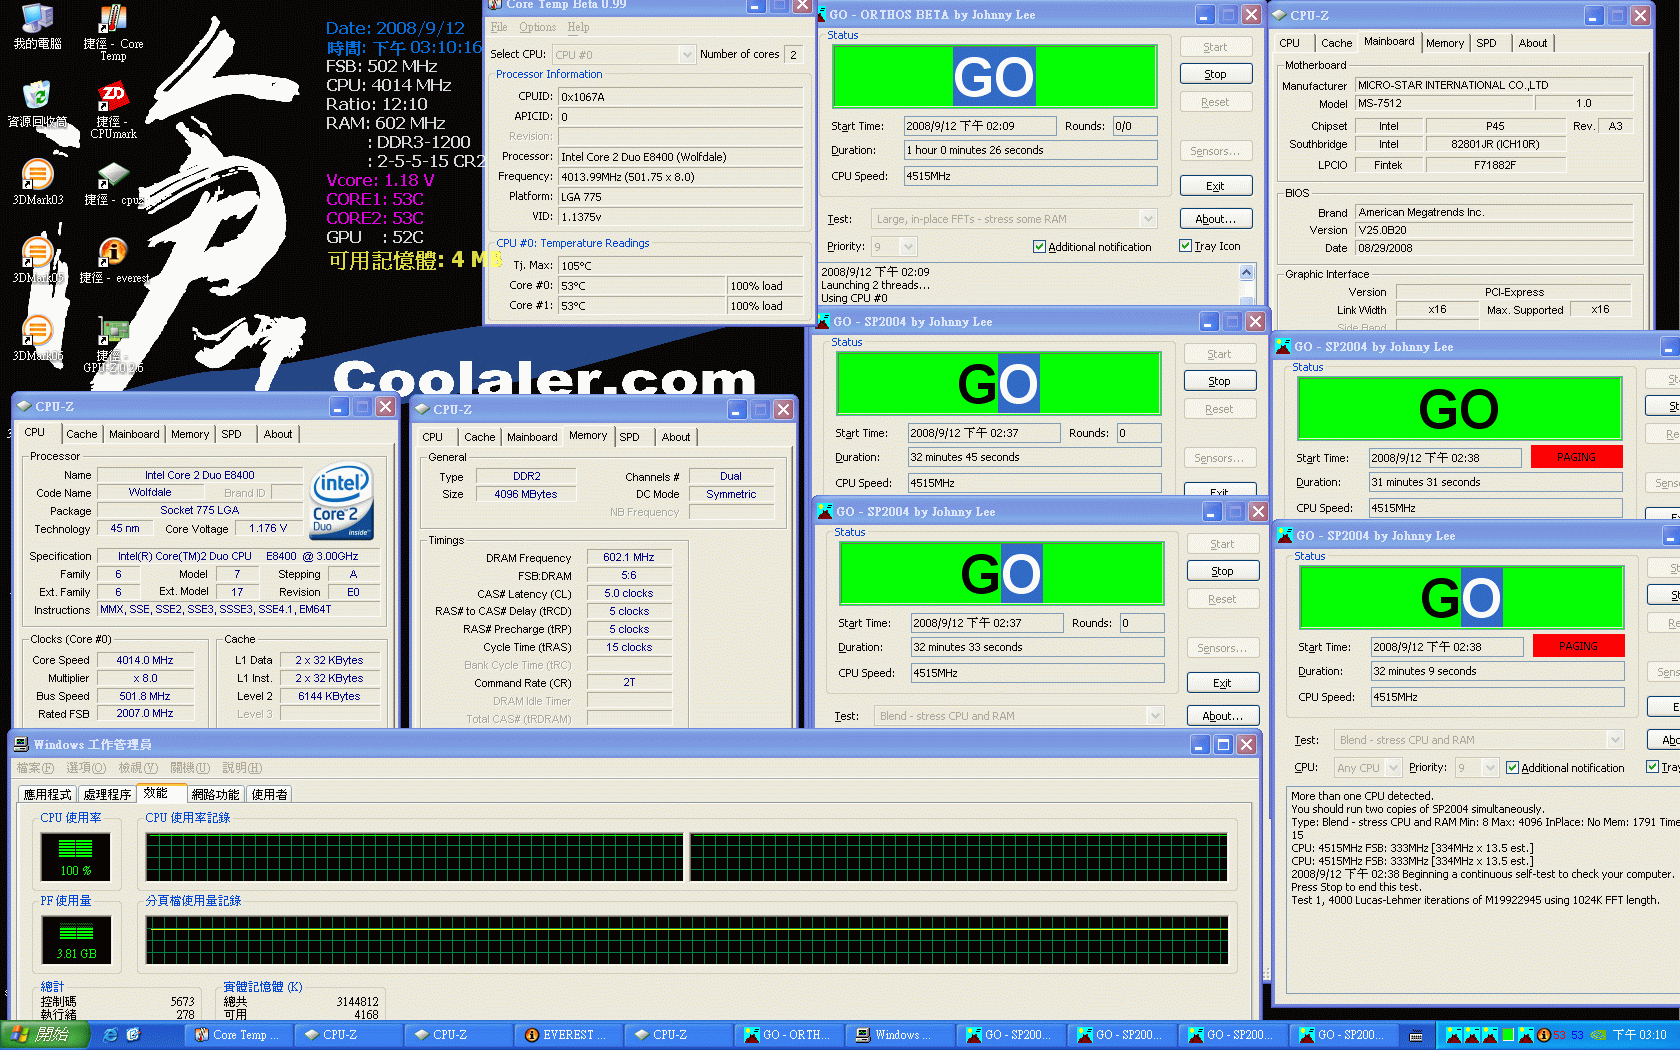Screen dimensions: 1680x1050
Task: Select the Mainboard tab in the CPU-Z window showing Intel Core 2 Duo E8400
Action: click(134, 434)
